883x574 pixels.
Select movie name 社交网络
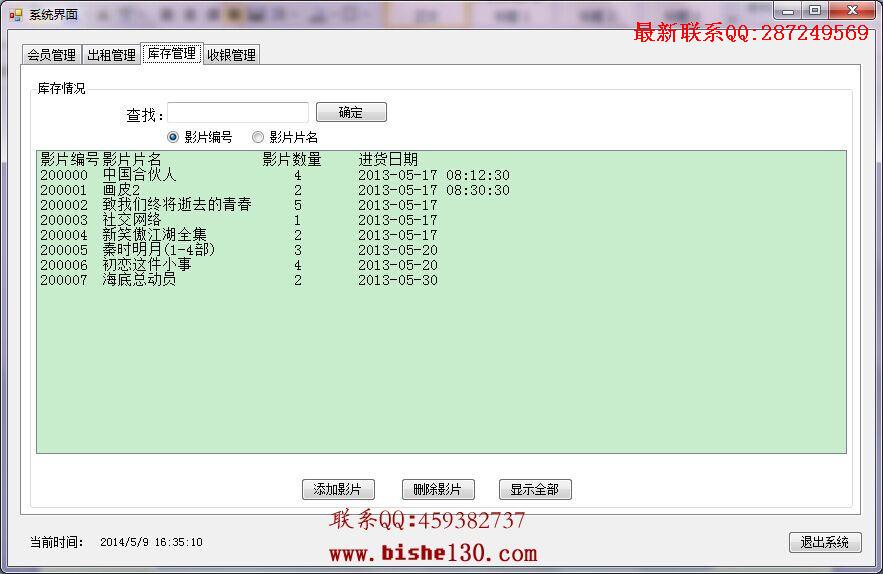pyautogui.click(x=131, y=220)
